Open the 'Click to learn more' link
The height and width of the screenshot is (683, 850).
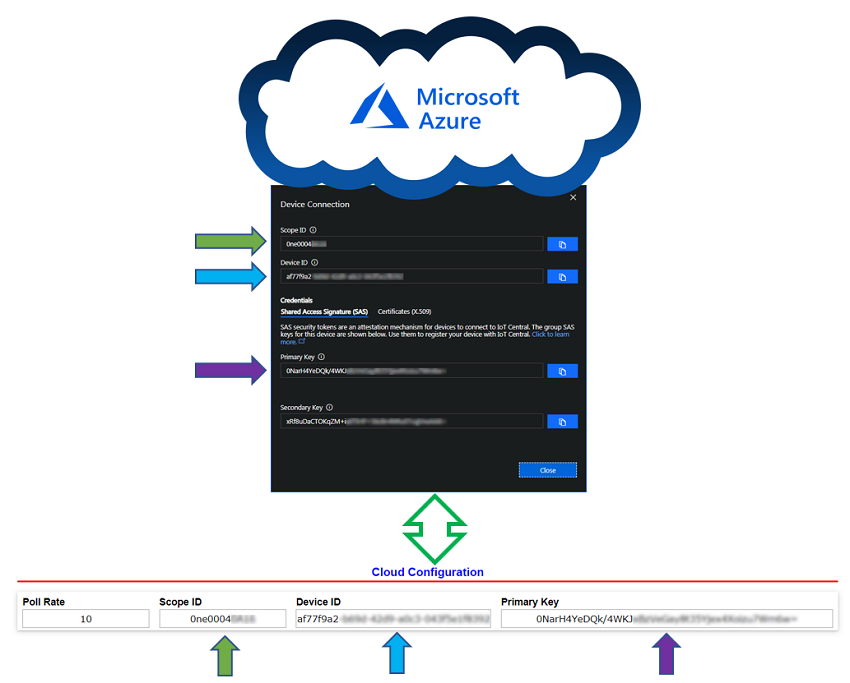pos(550,334)
